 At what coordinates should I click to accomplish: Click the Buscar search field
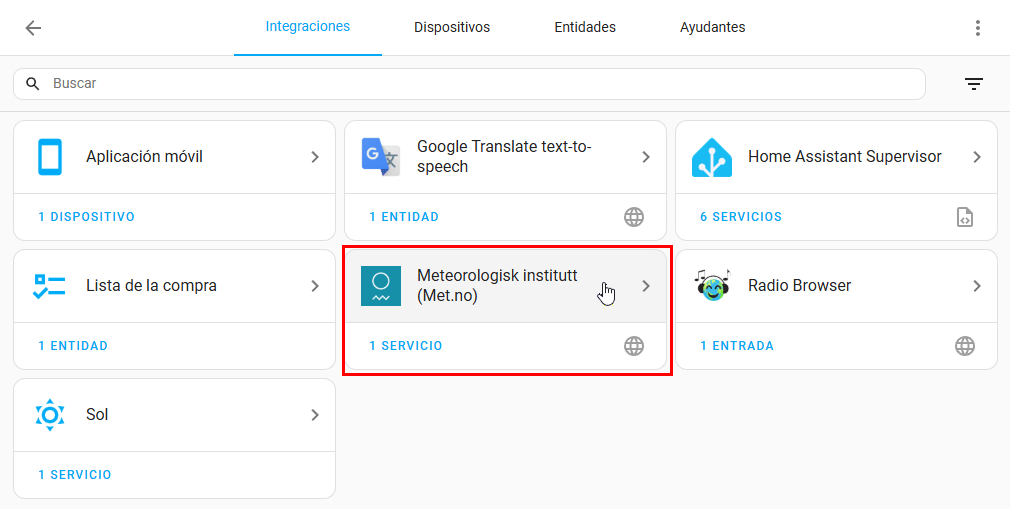(480, 84)
